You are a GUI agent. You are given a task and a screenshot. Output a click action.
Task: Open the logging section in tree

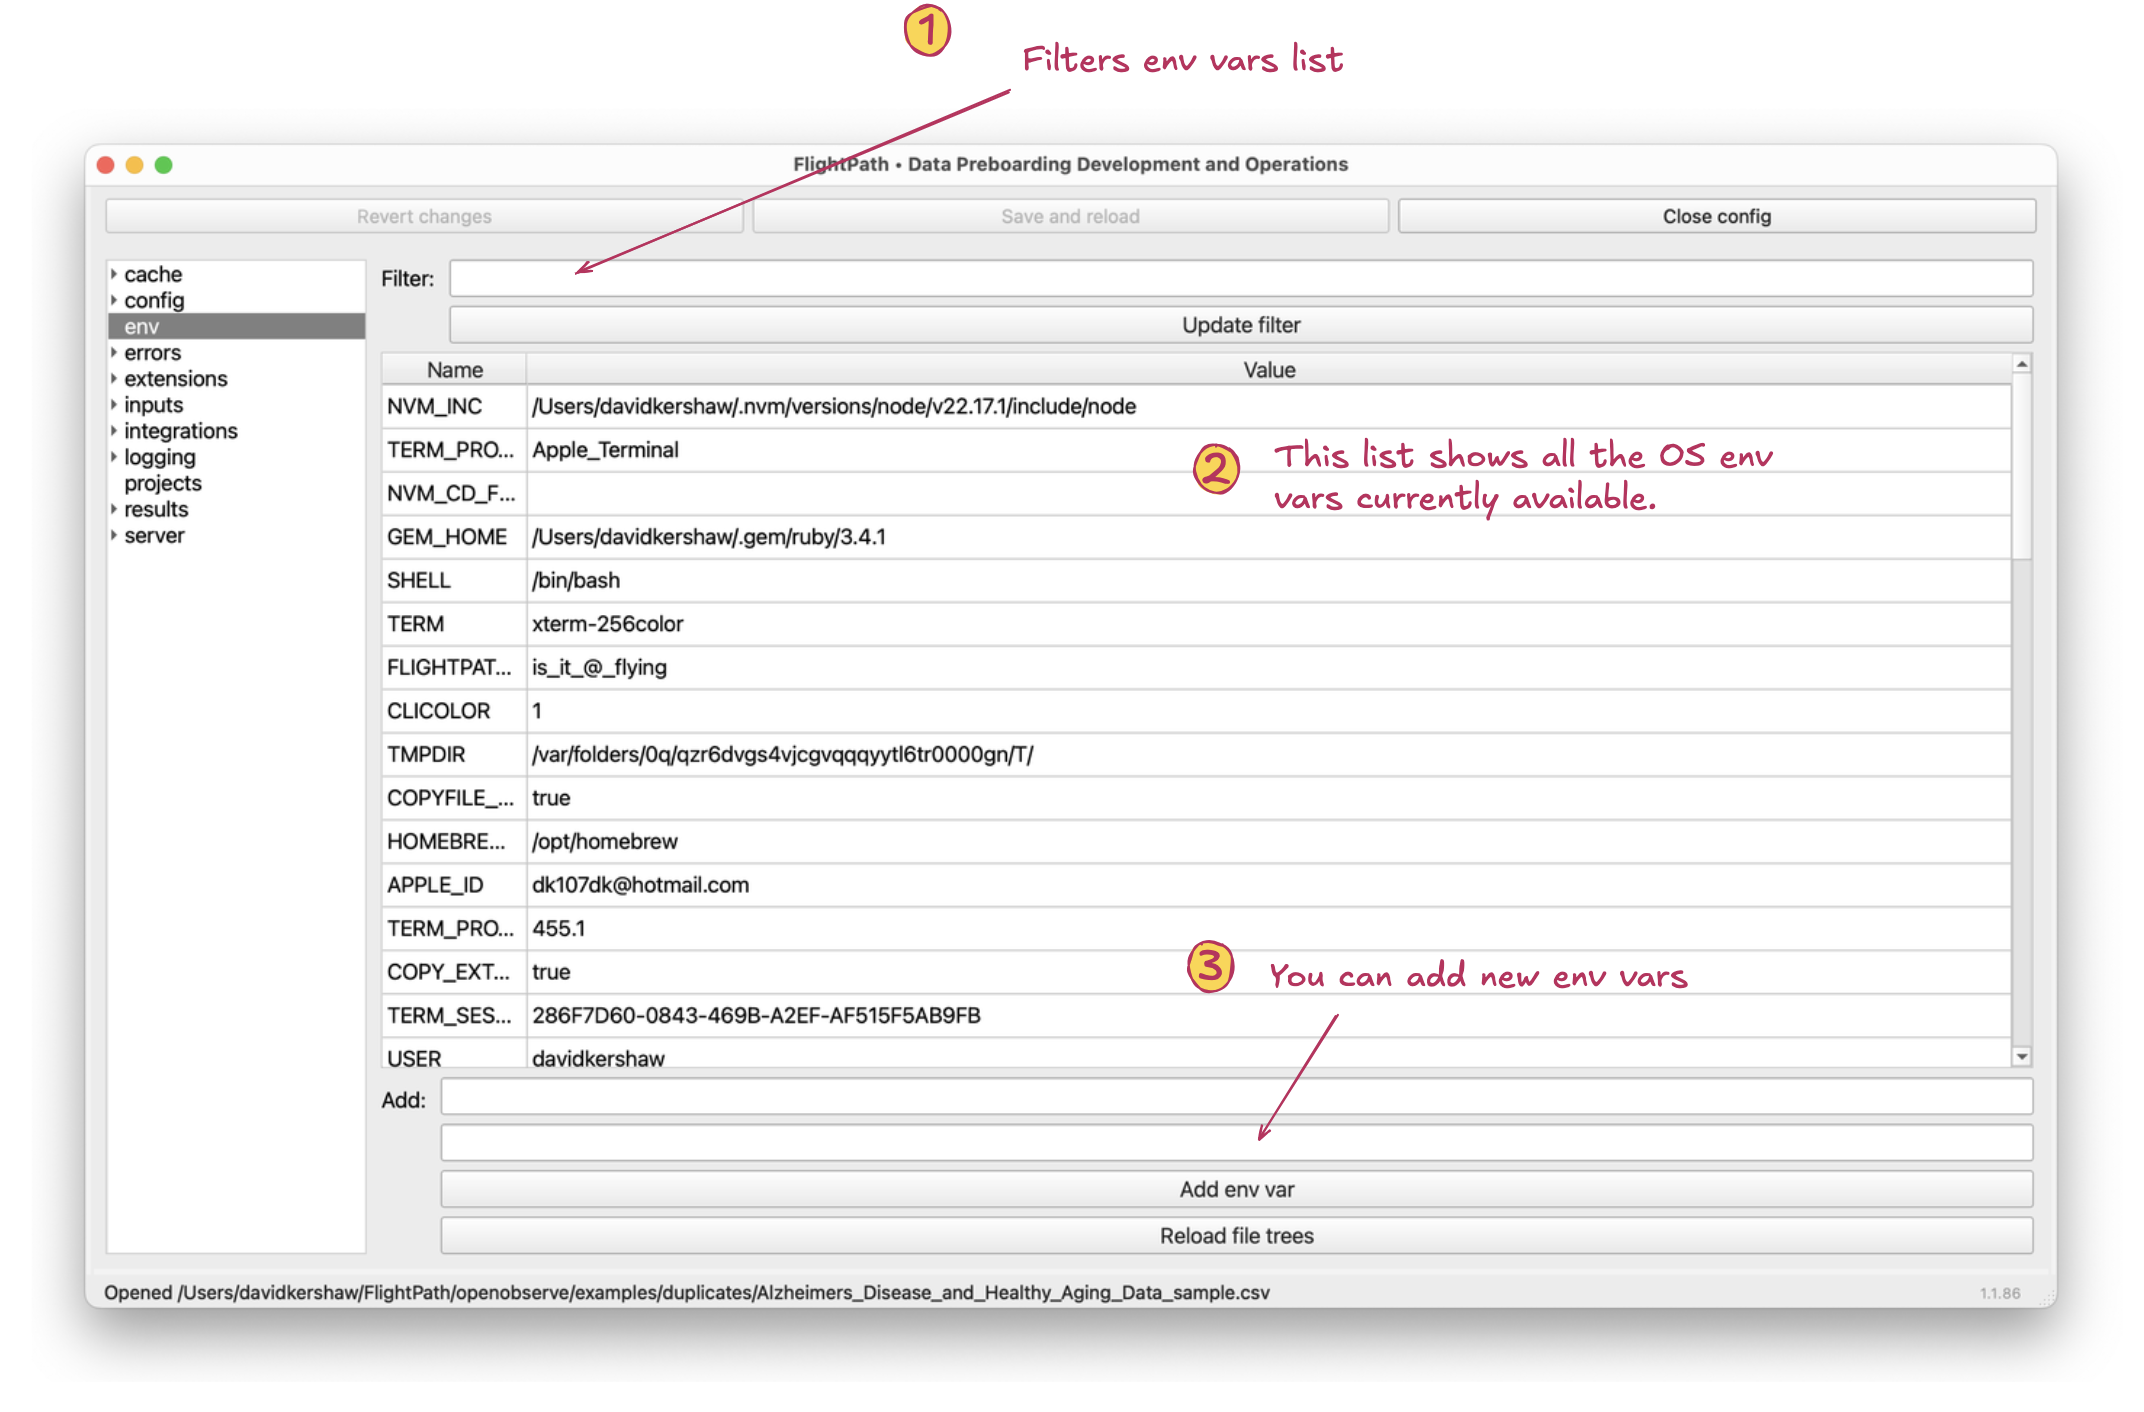[x=160, y=457]
